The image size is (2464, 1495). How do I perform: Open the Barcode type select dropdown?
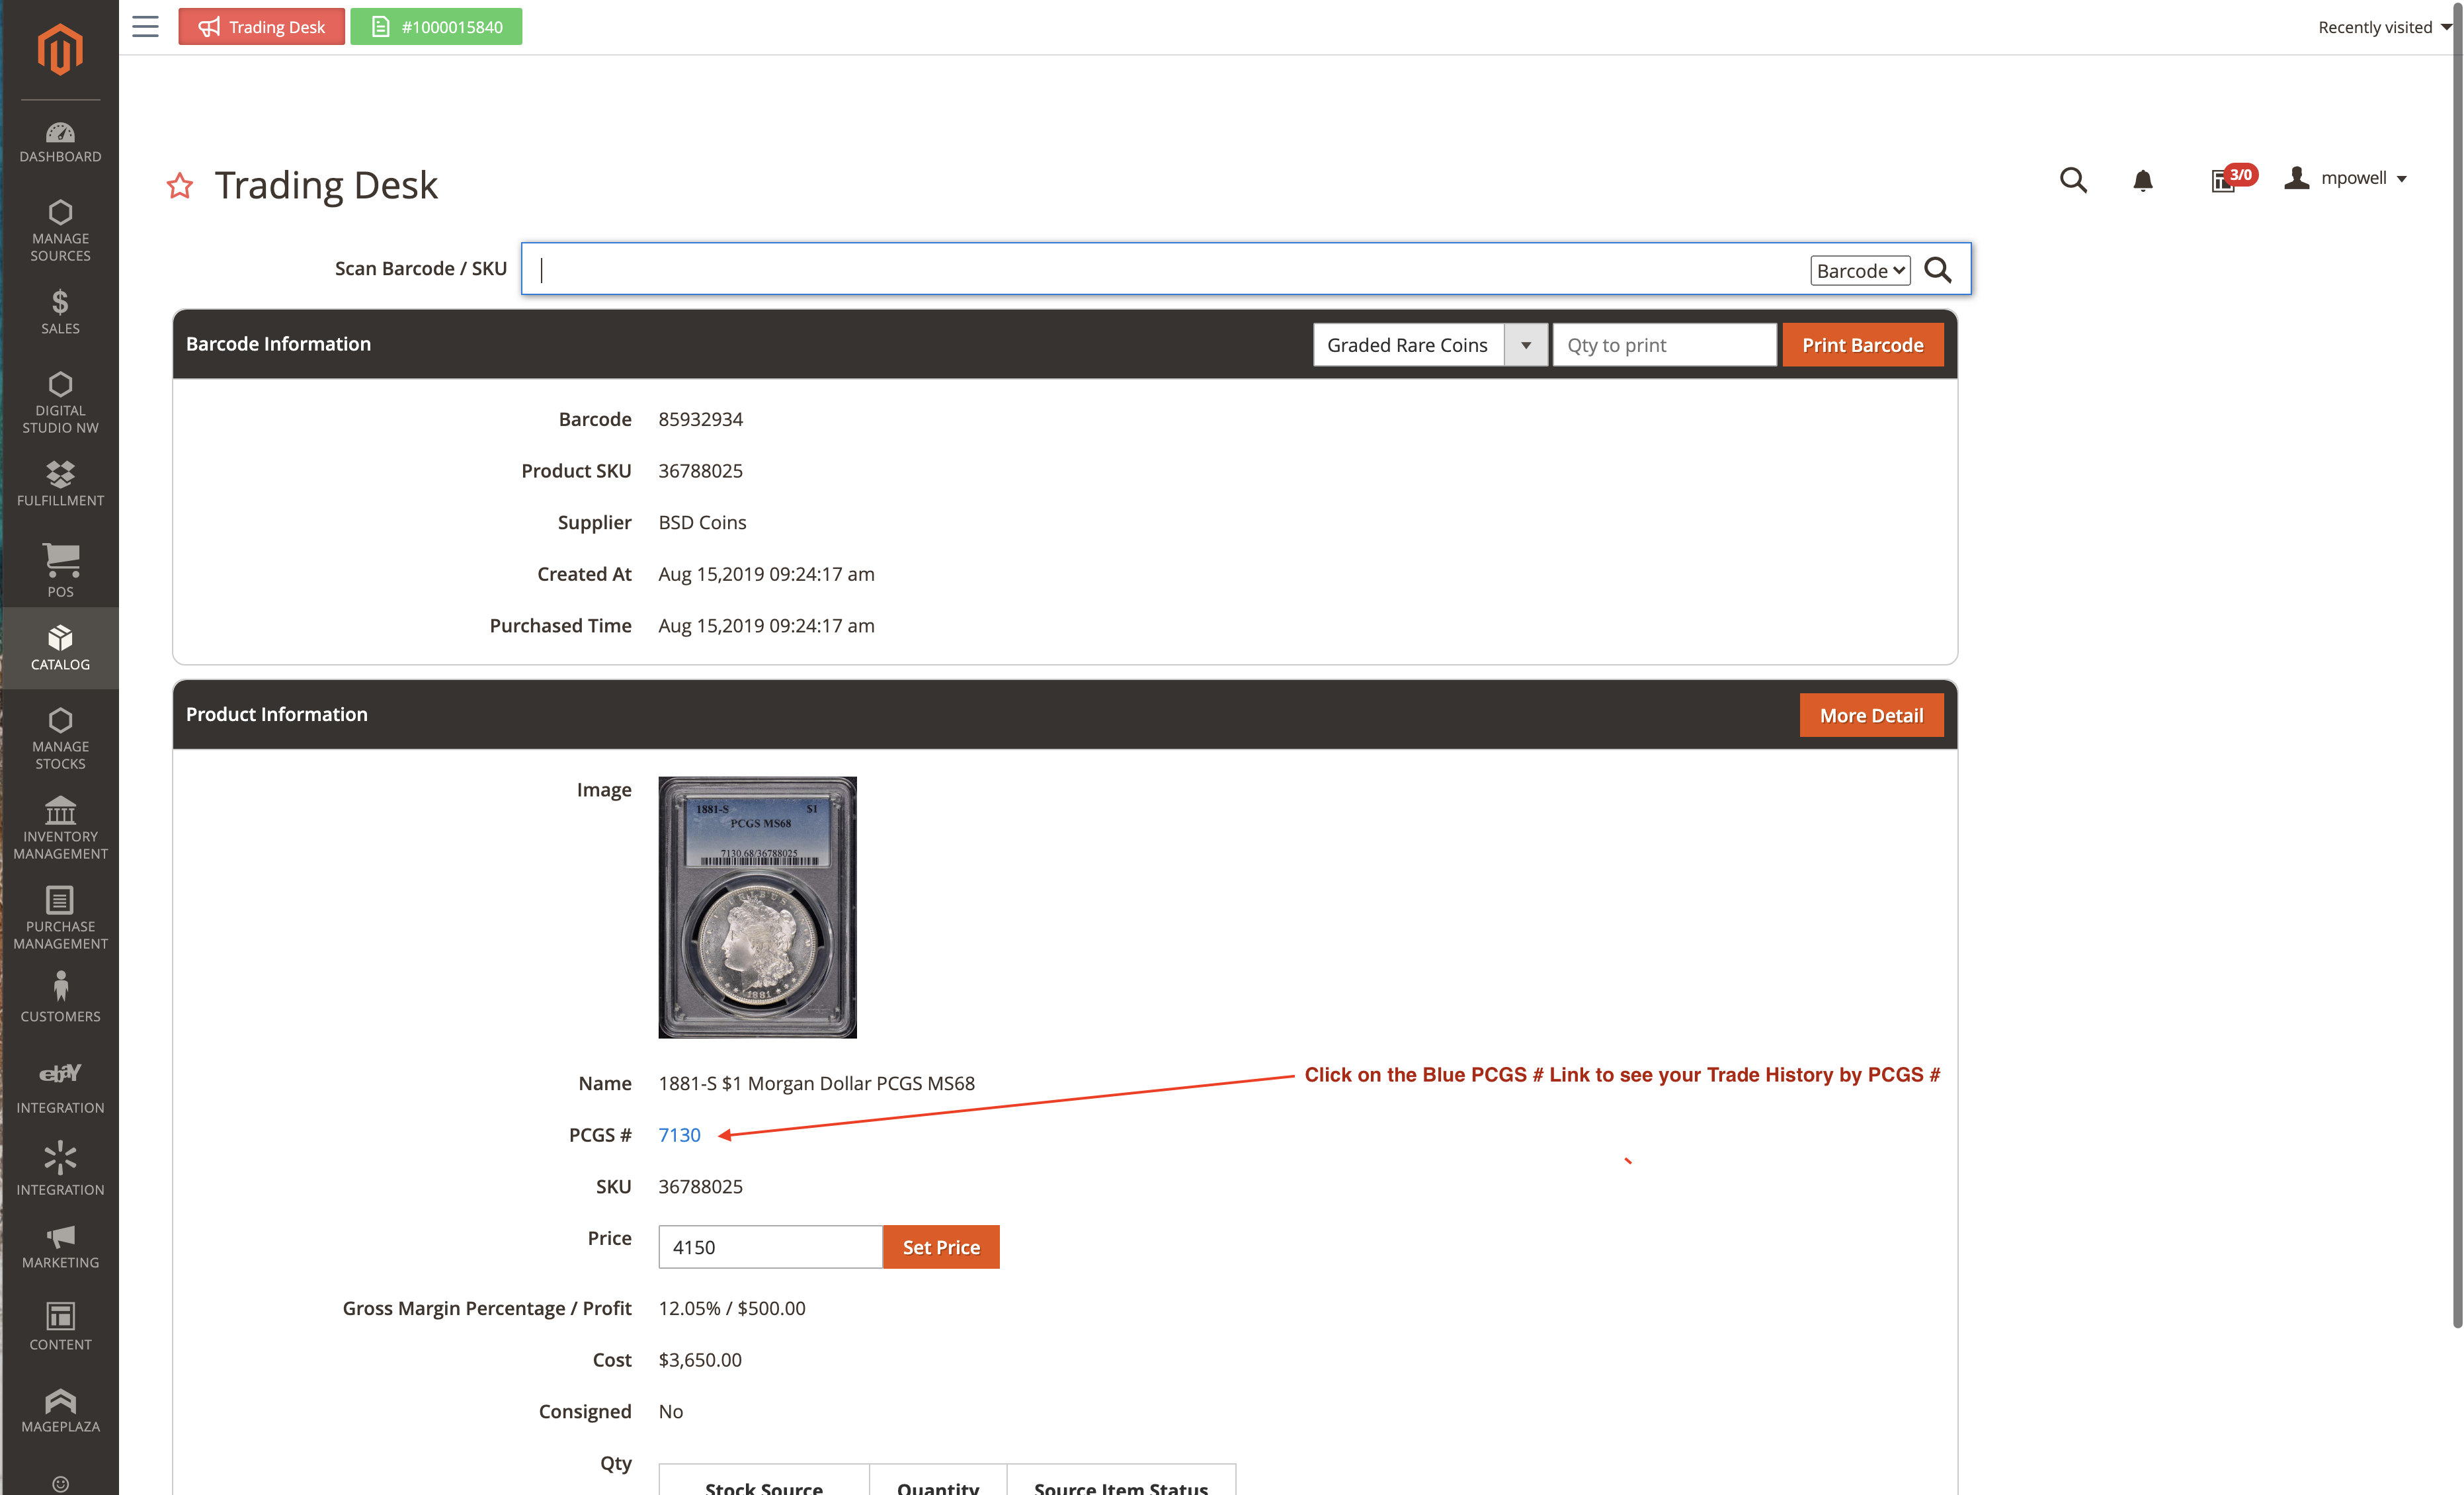point(1859,270)
